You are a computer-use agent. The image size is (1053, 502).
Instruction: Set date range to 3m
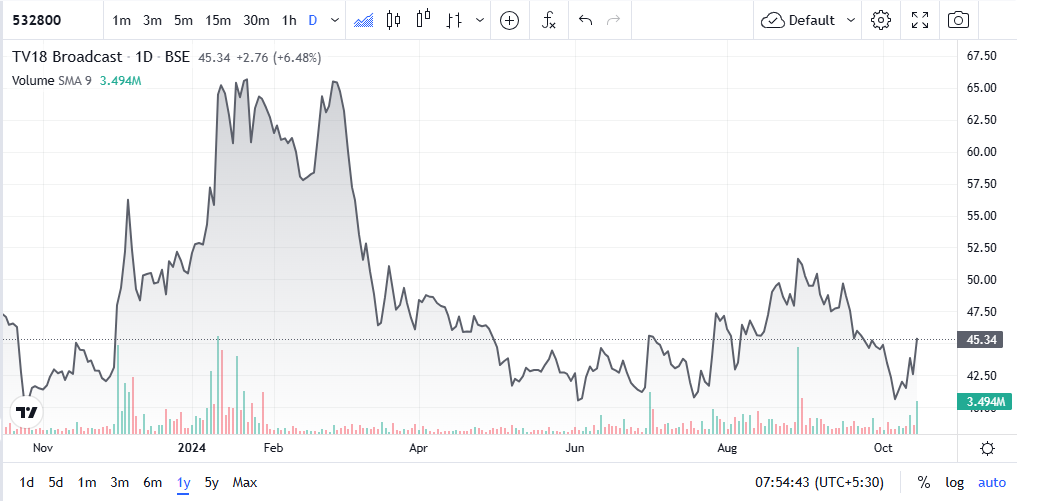click(120, 482)
